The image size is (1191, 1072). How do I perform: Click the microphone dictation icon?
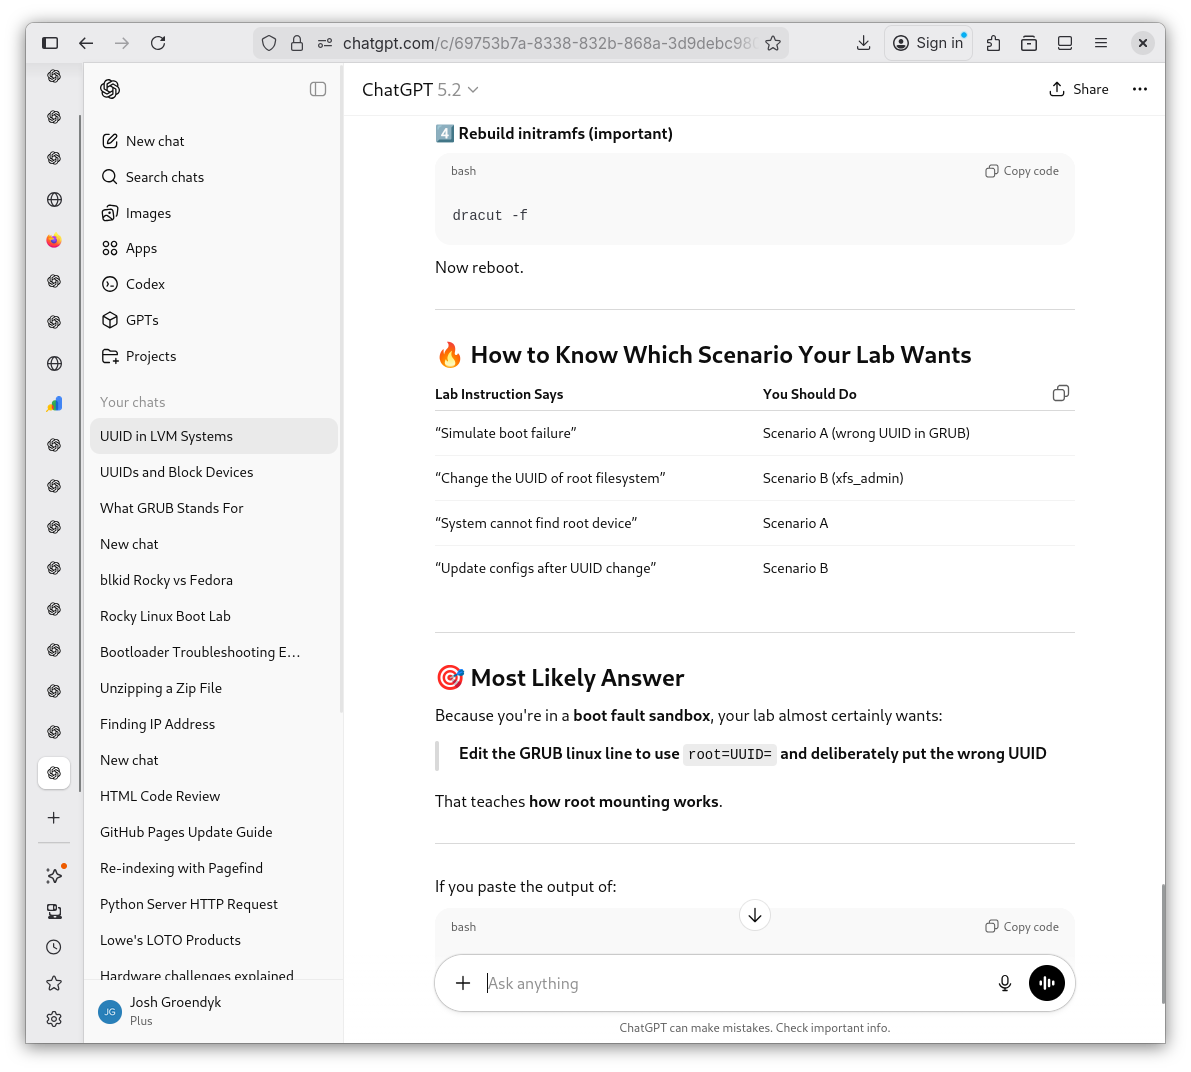1005,983
